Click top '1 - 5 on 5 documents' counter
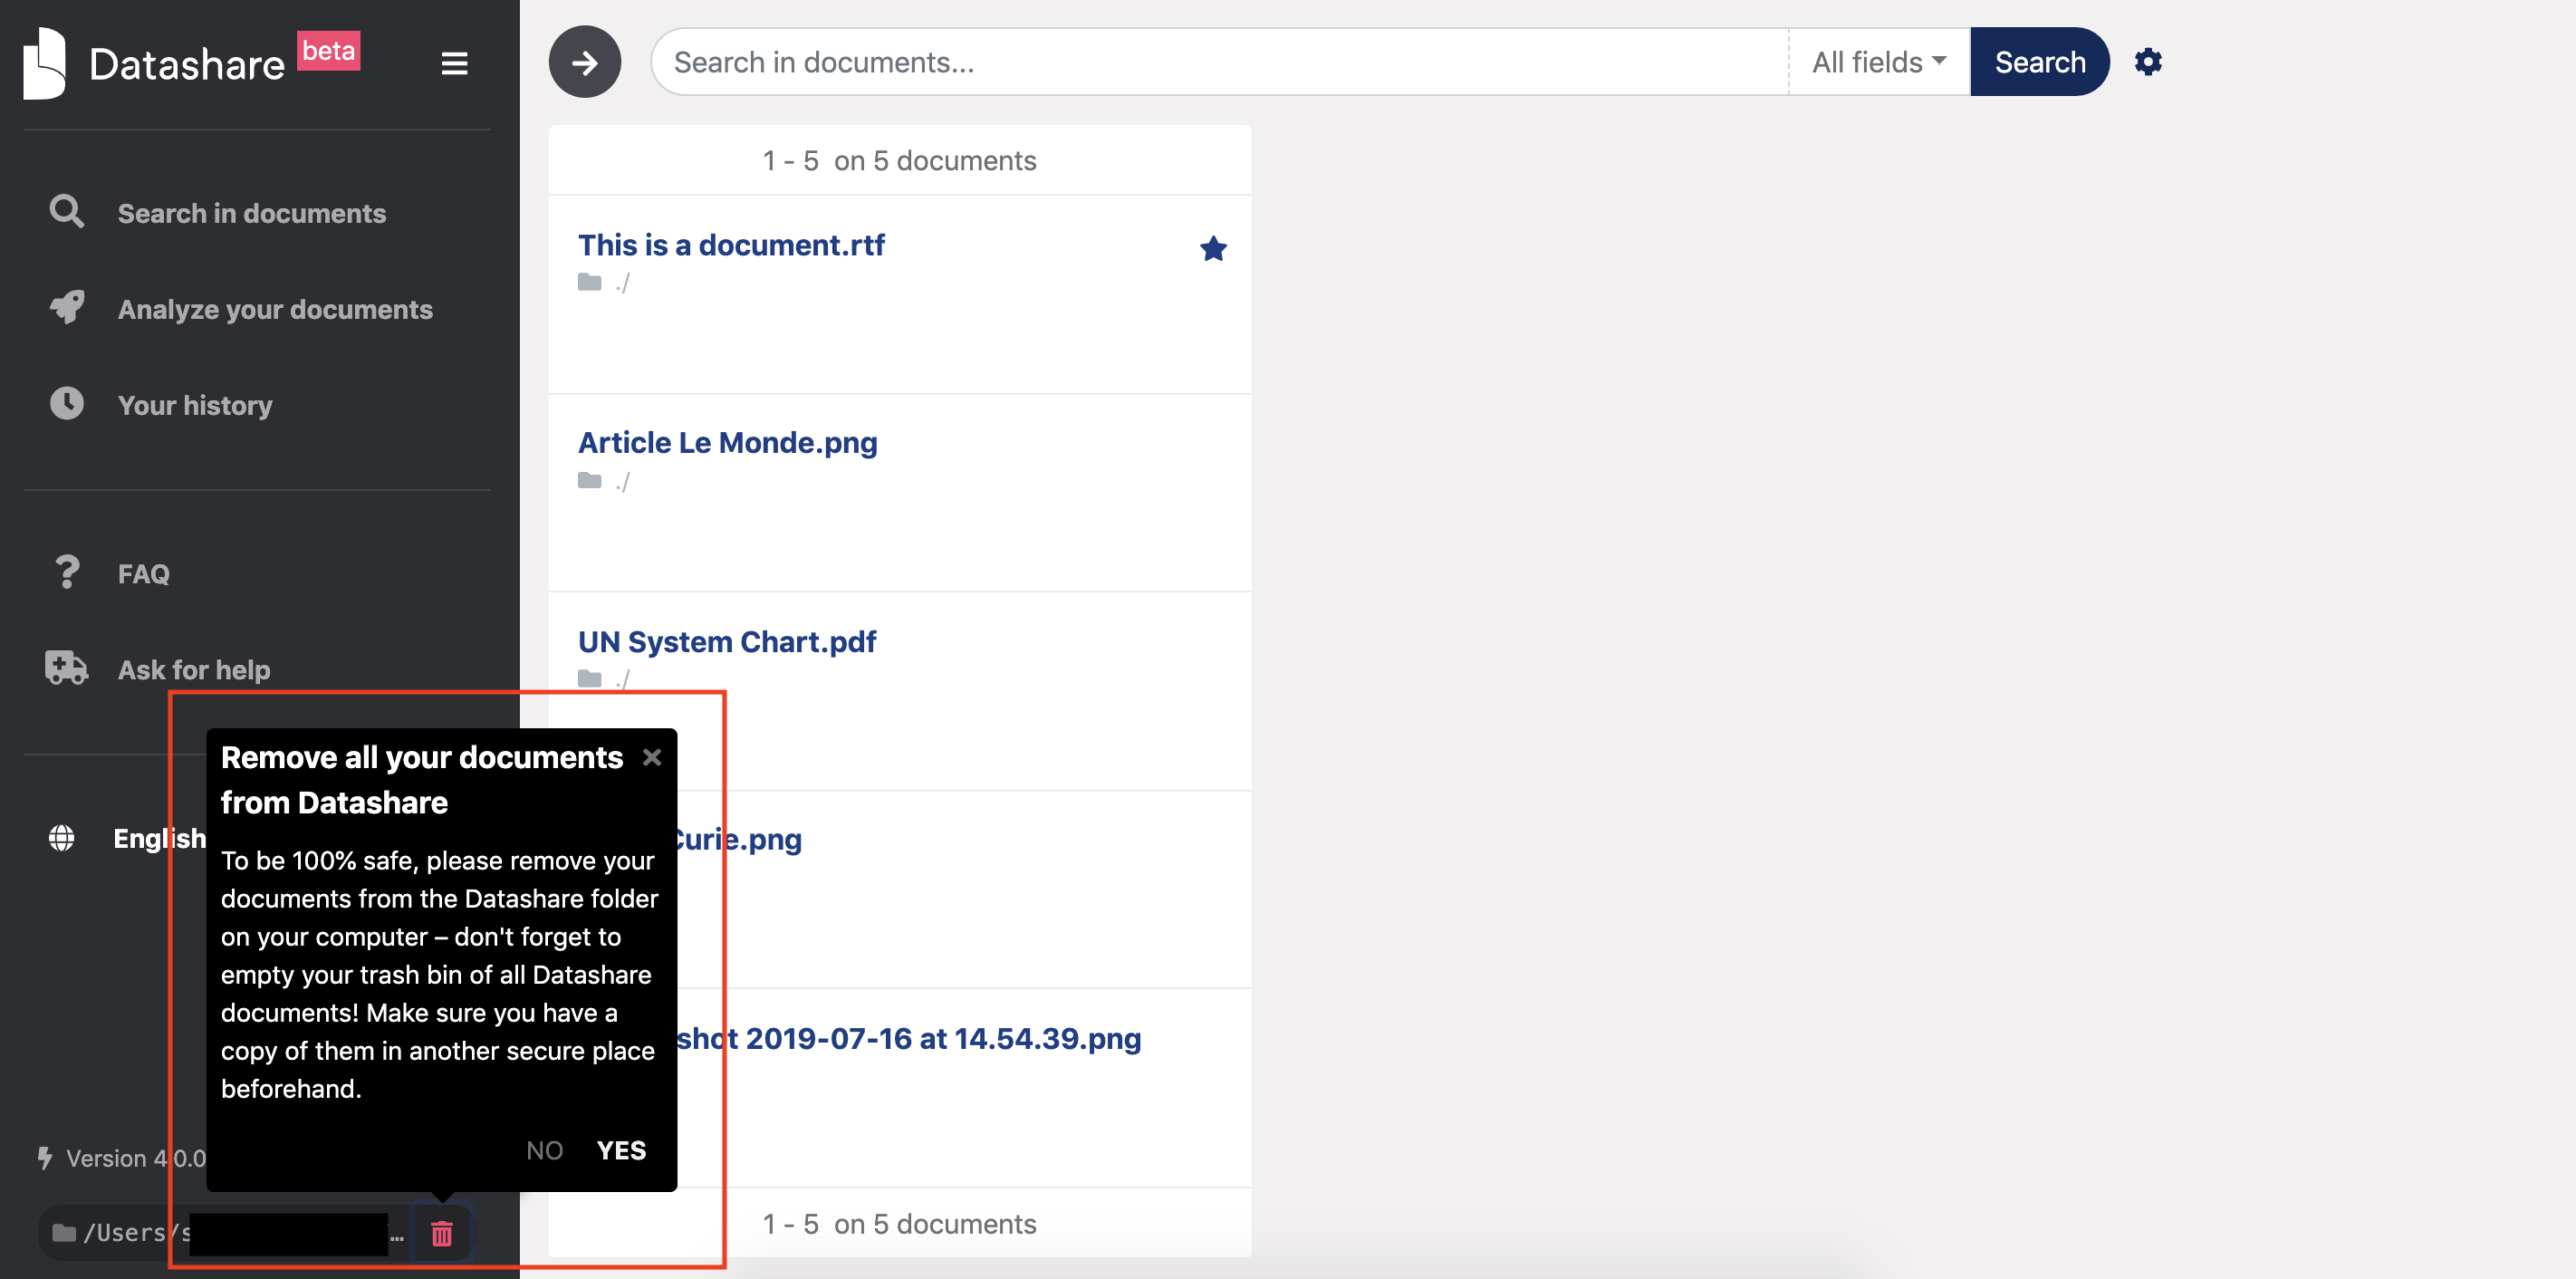This screenshot has width=2576, height=1279. [899, 161]
